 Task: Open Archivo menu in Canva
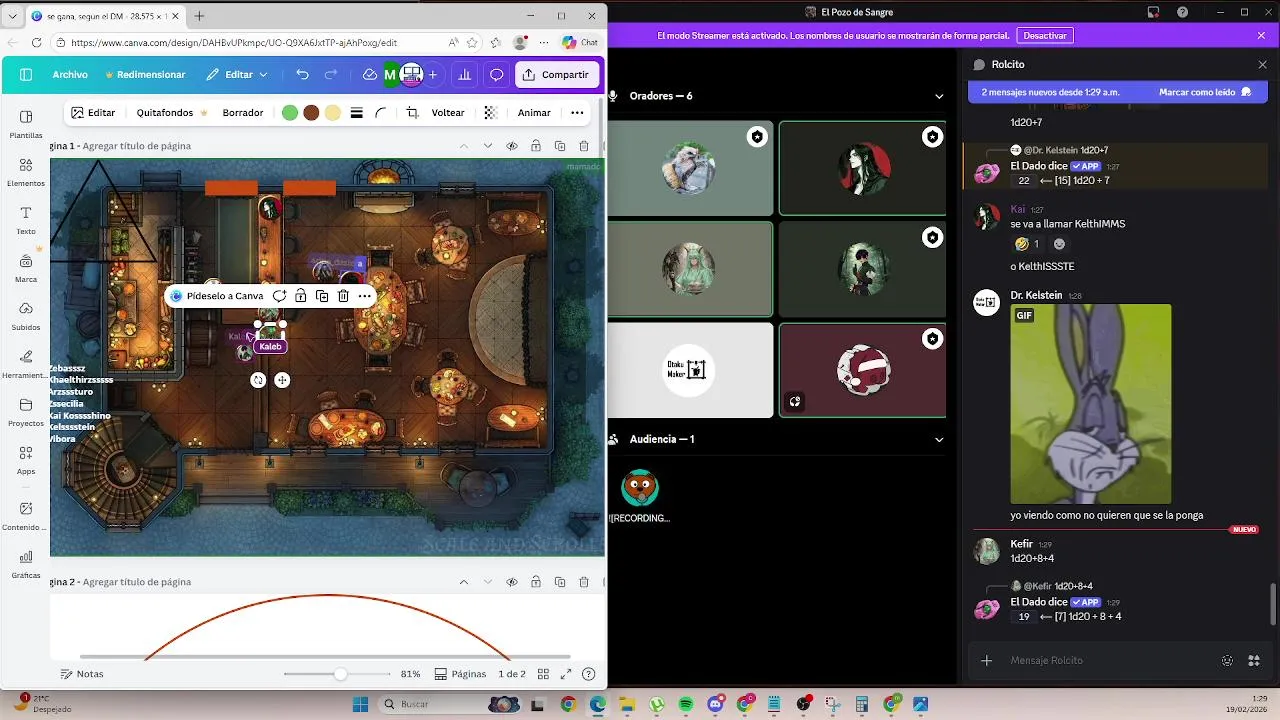pos(70,75)
